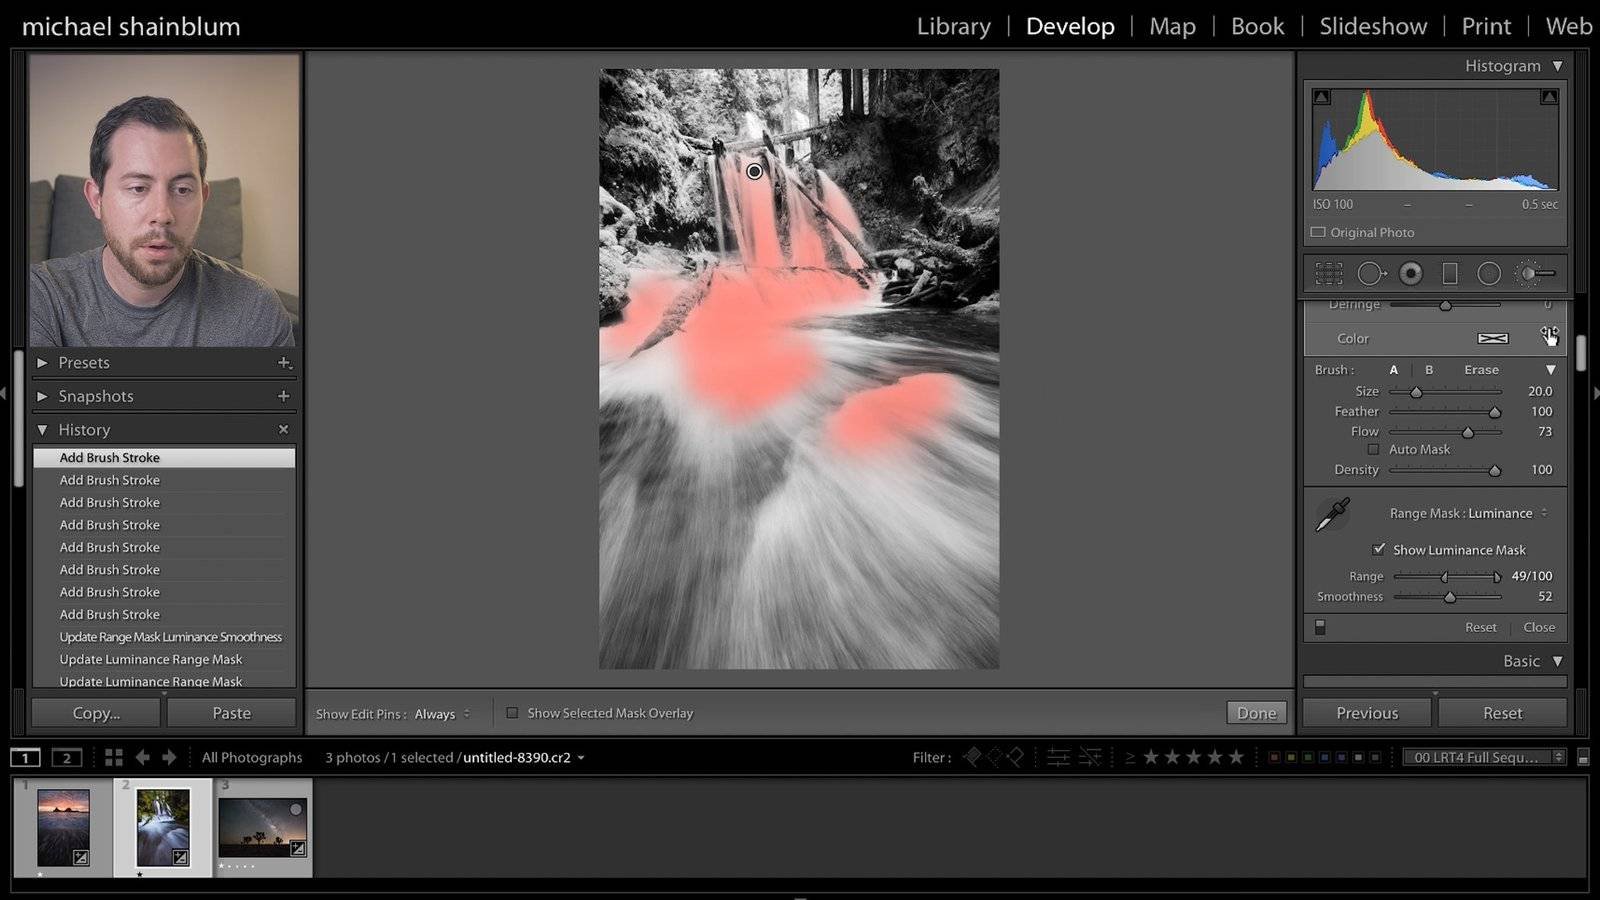Enable Show Selected Mask Overlay checkbox
Screen dimensions: 1600x900
coord(512,713)
